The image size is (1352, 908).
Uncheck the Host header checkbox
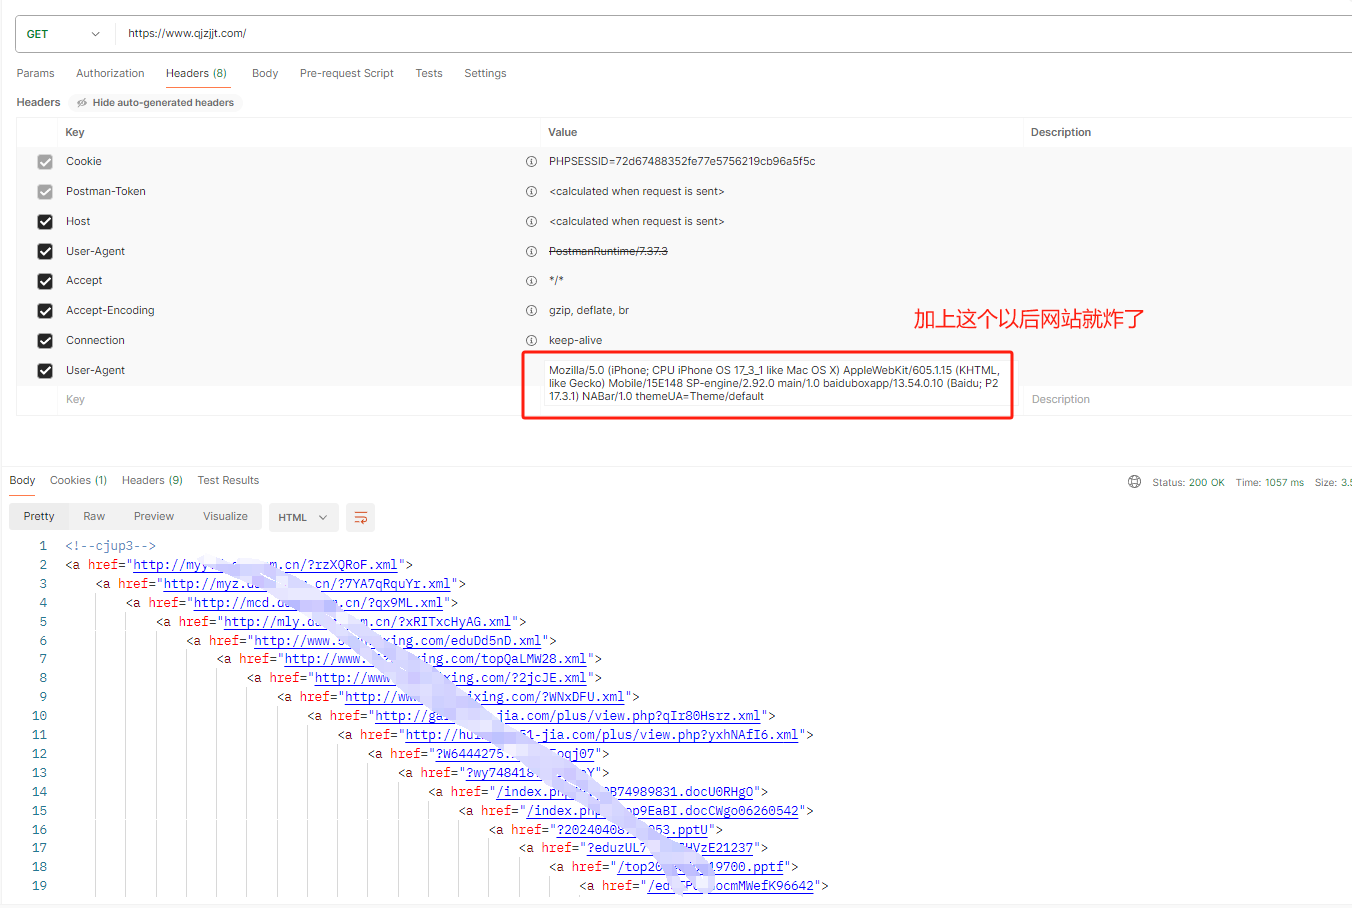point(45,222)
